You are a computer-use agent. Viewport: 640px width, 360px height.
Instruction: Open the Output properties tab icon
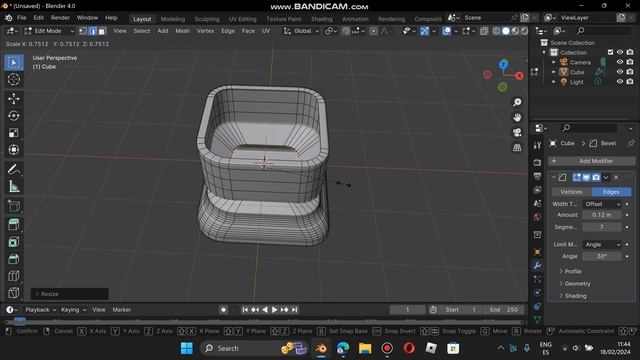537,176
